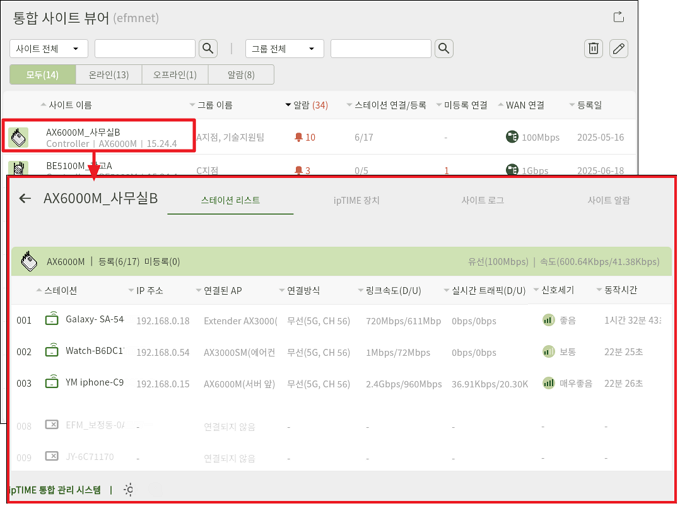The width and height of the screenshot is (680, 518).
Task: Switch to the 오프라인(1) tab
Action: click(174, 75)
